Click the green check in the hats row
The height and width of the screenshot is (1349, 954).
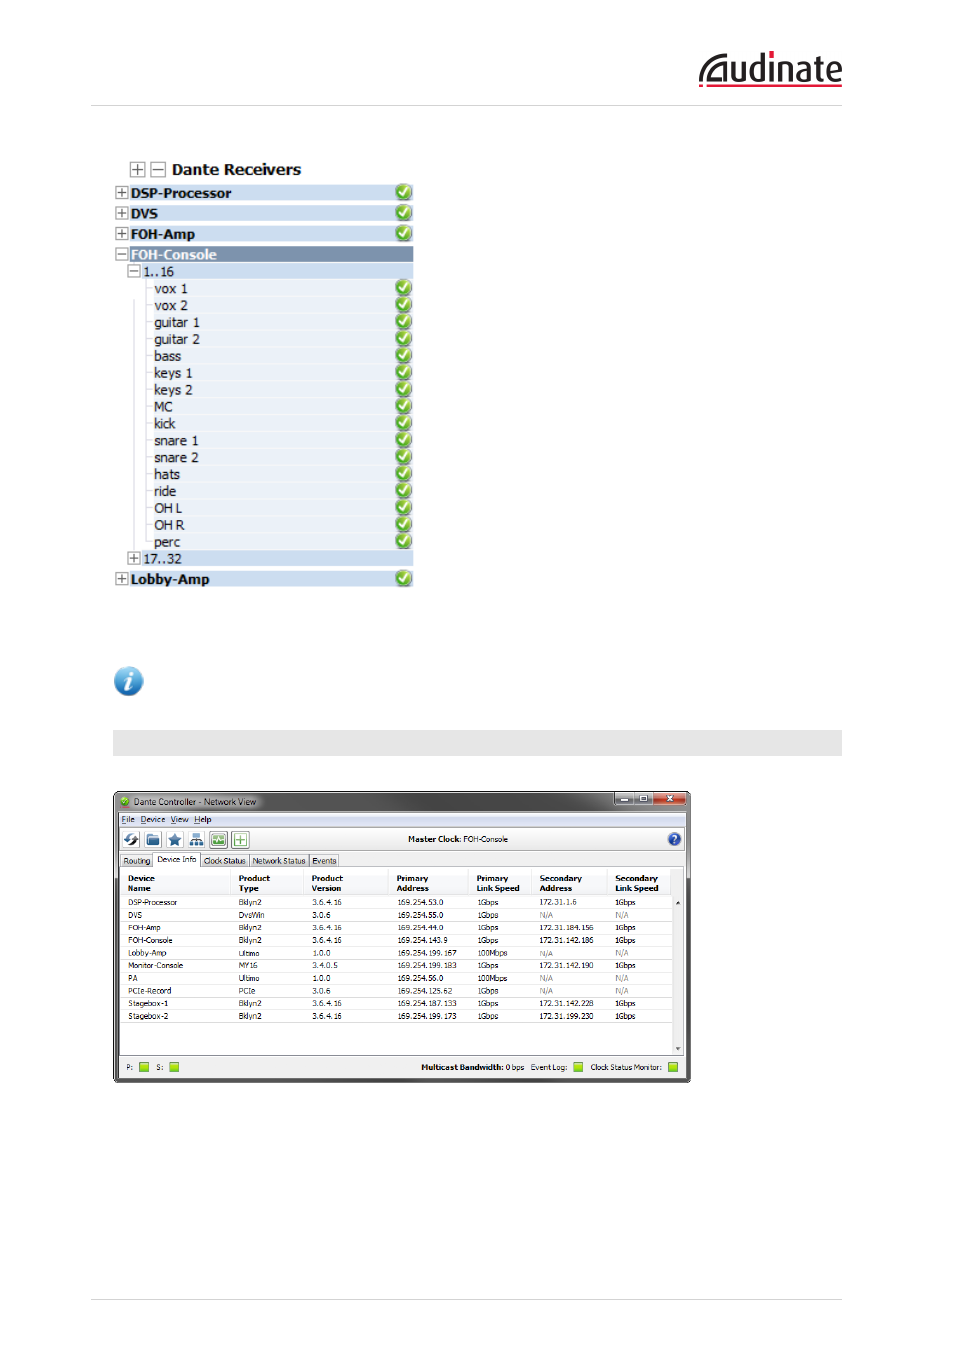[x=403, y=474]
